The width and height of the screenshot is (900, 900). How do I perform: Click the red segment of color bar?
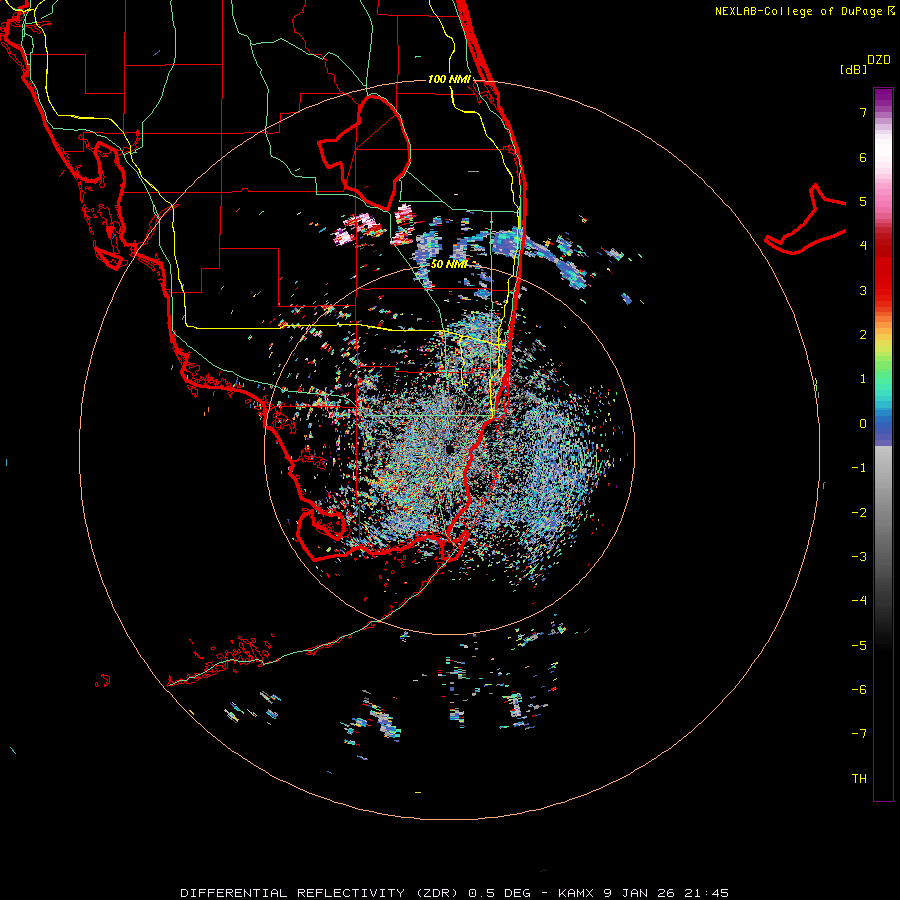point(883,276)
